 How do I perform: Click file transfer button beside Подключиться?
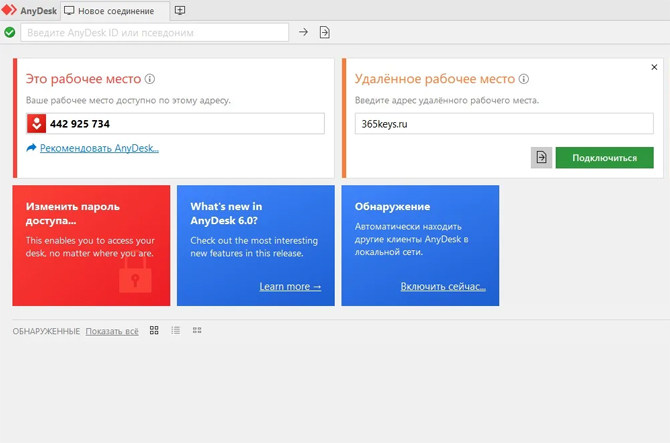(541, 158)
